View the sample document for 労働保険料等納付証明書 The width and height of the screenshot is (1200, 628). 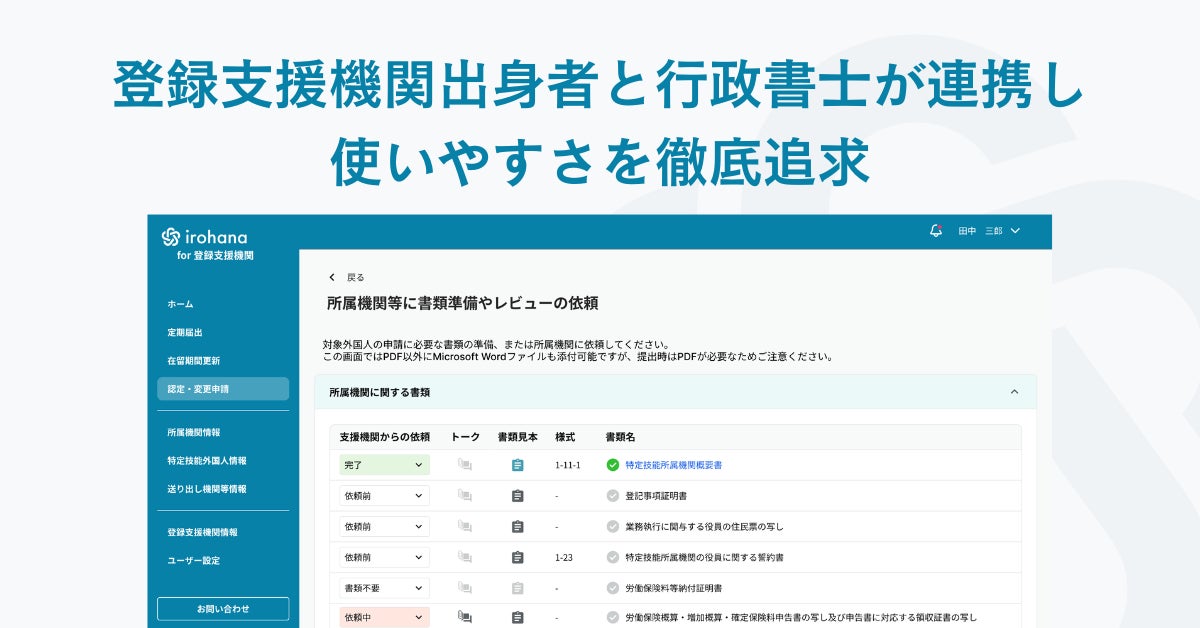(517, 588)
